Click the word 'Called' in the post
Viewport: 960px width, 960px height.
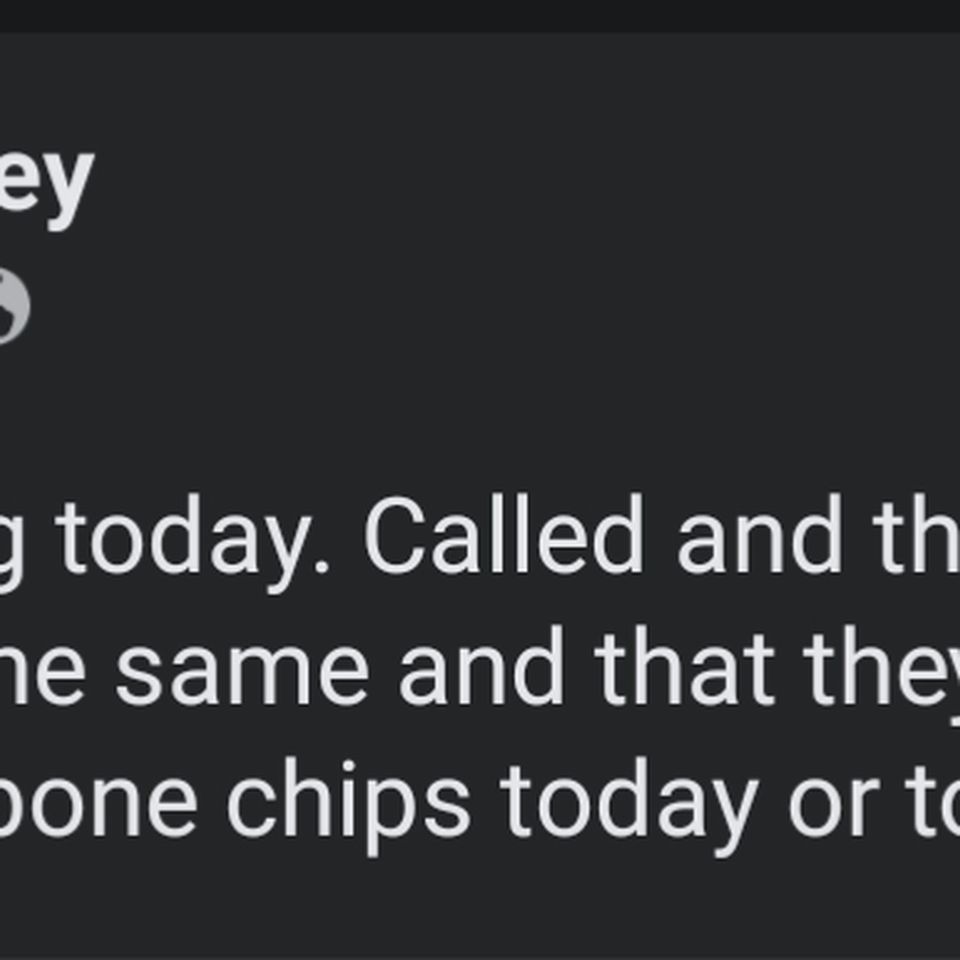tap(503, 534)
